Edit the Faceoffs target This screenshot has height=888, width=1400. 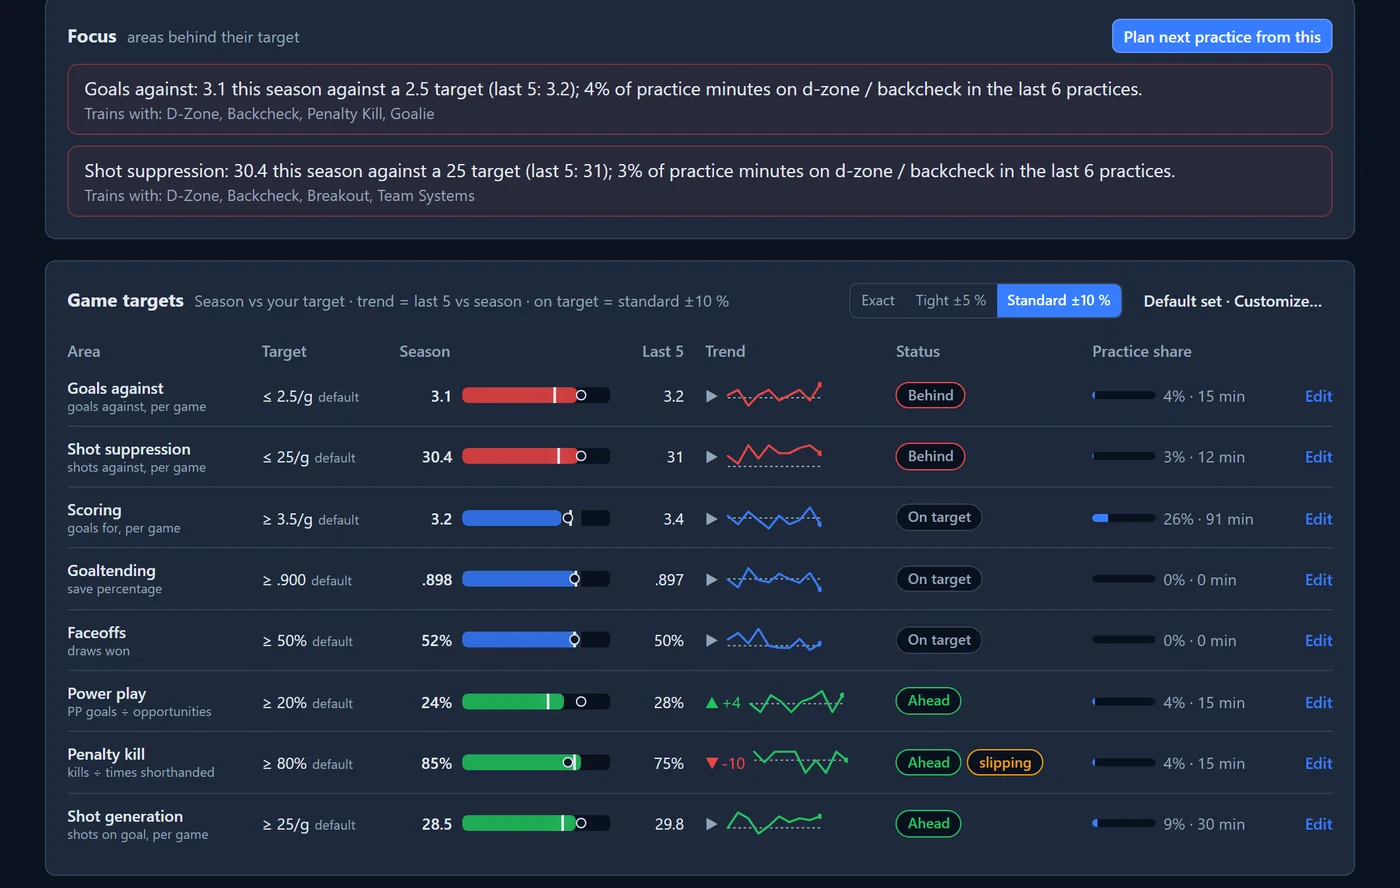(x=1318, y=641)
